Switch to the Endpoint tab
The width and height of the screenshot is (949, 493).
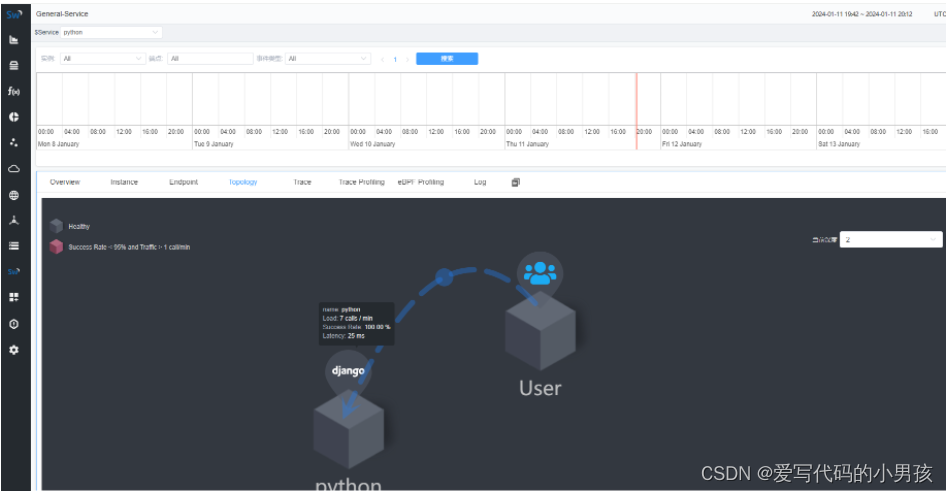[183, 182]
